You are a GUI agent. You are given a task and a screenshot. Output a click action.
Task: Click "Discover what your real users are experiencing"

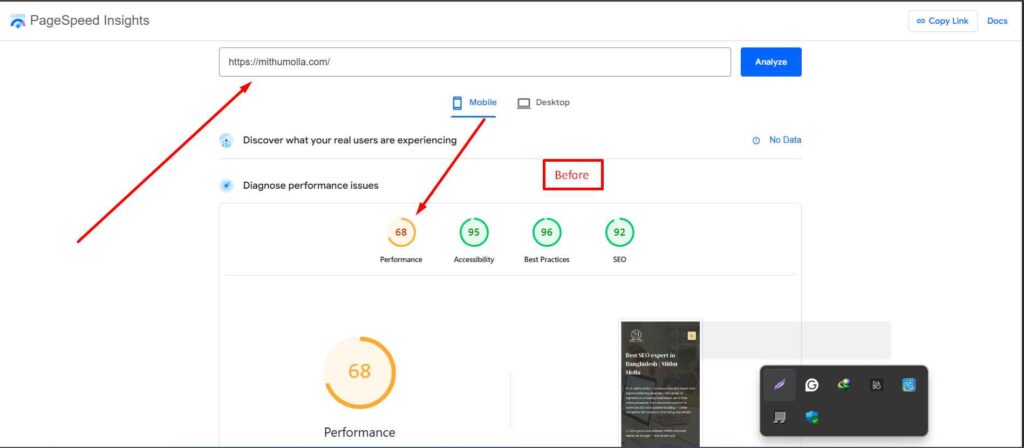click(x=349, y=140)
